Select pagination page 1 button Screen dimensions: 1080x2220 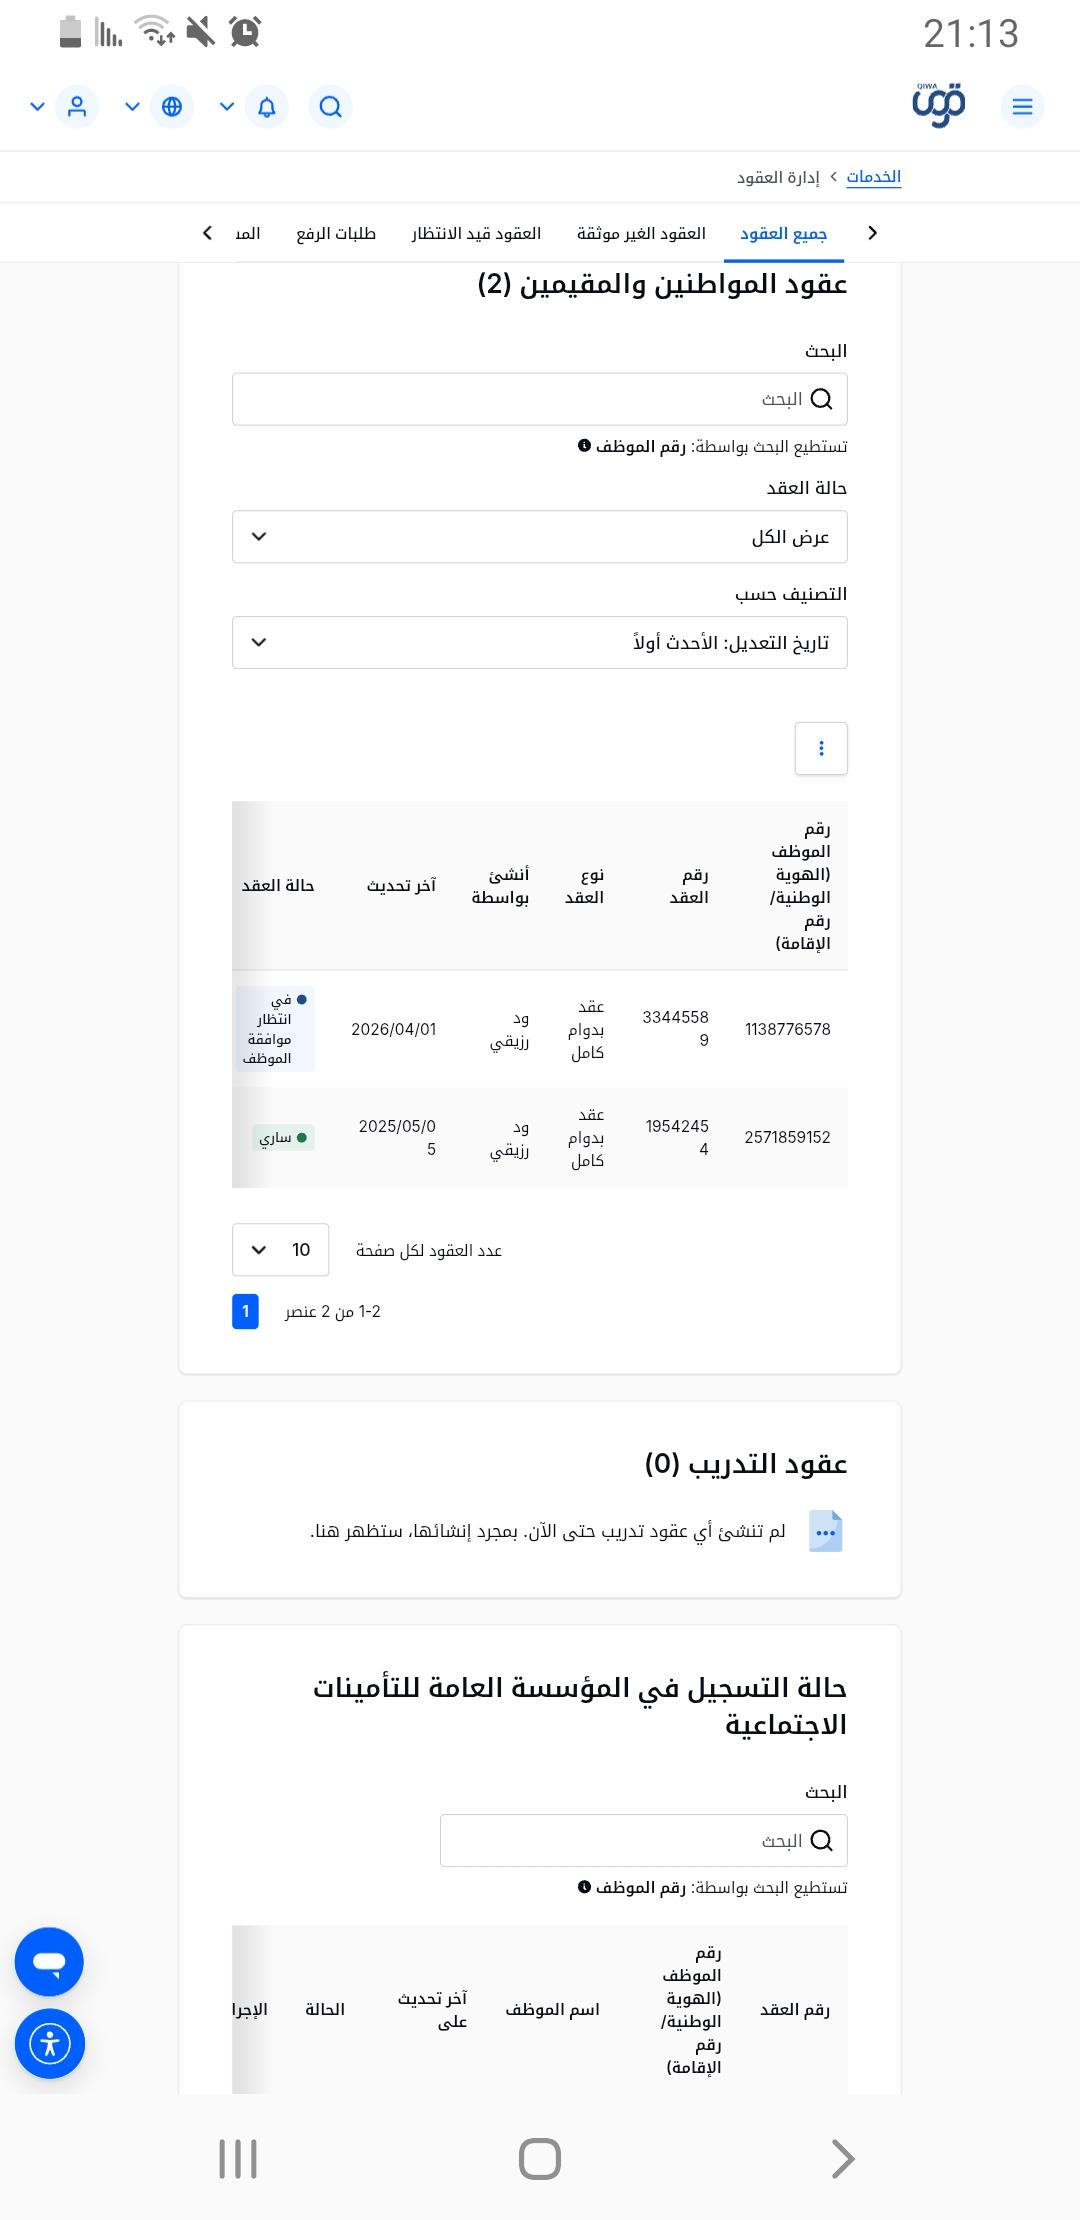245,1311
